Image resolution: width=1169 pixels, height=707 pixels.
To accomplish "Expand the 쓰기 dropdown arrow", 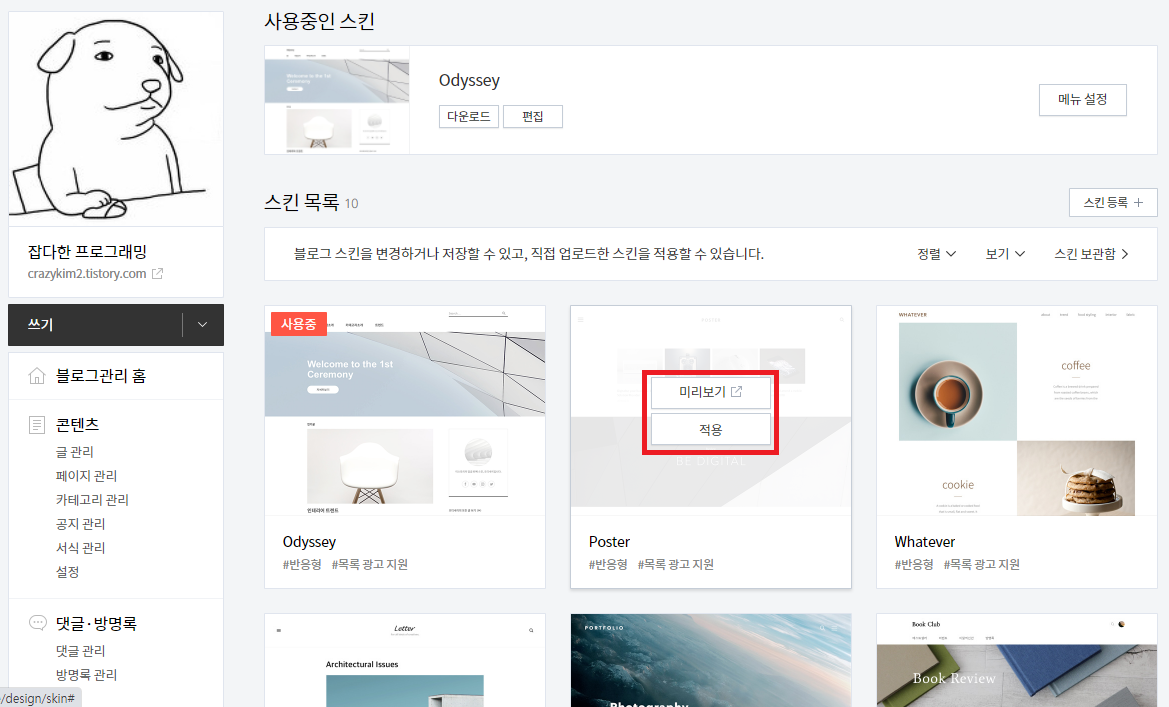I will tap(202, 324).
